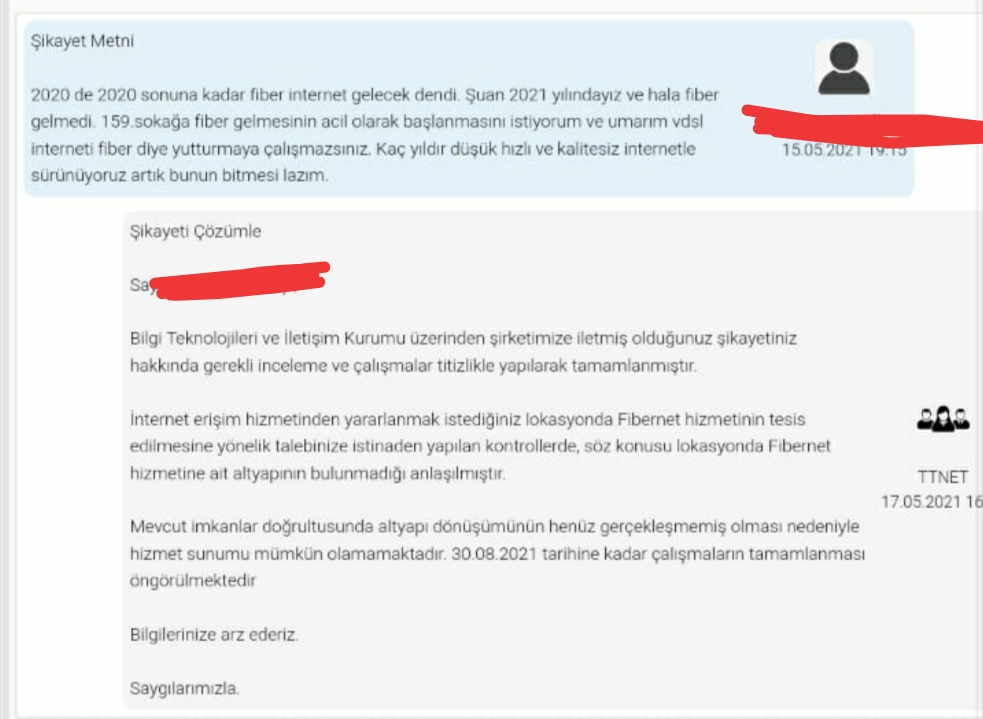The image size is (983, 719).
Task: Click the 'Mevcut imkanlar doğrultusunda' paragraph
Action: pos(497,554)
